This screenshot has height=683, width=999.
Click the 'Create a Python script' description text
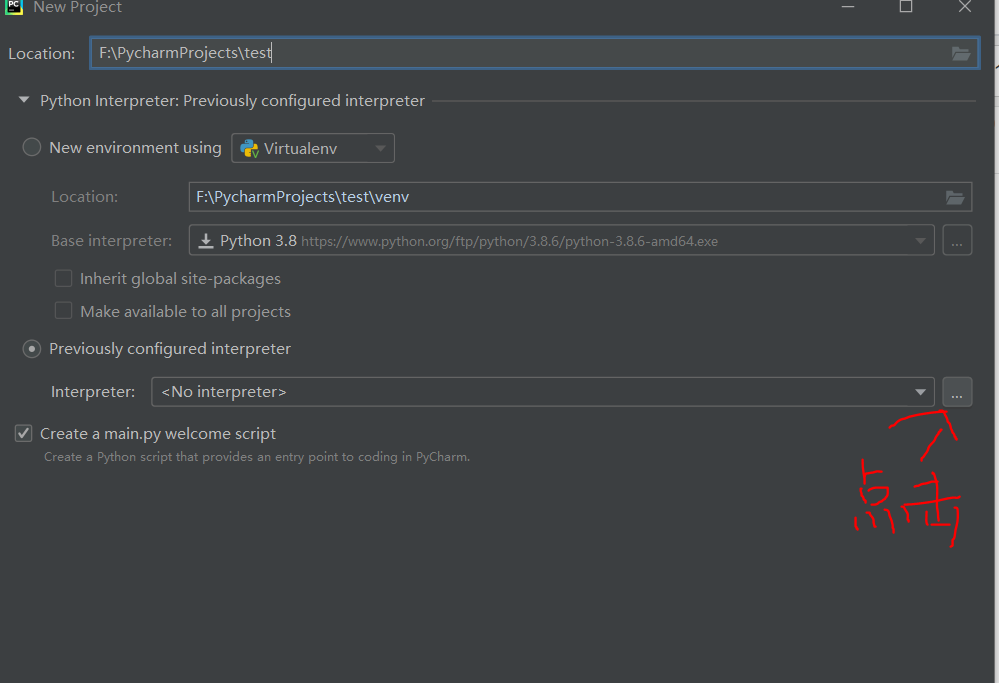pos(257,457)
